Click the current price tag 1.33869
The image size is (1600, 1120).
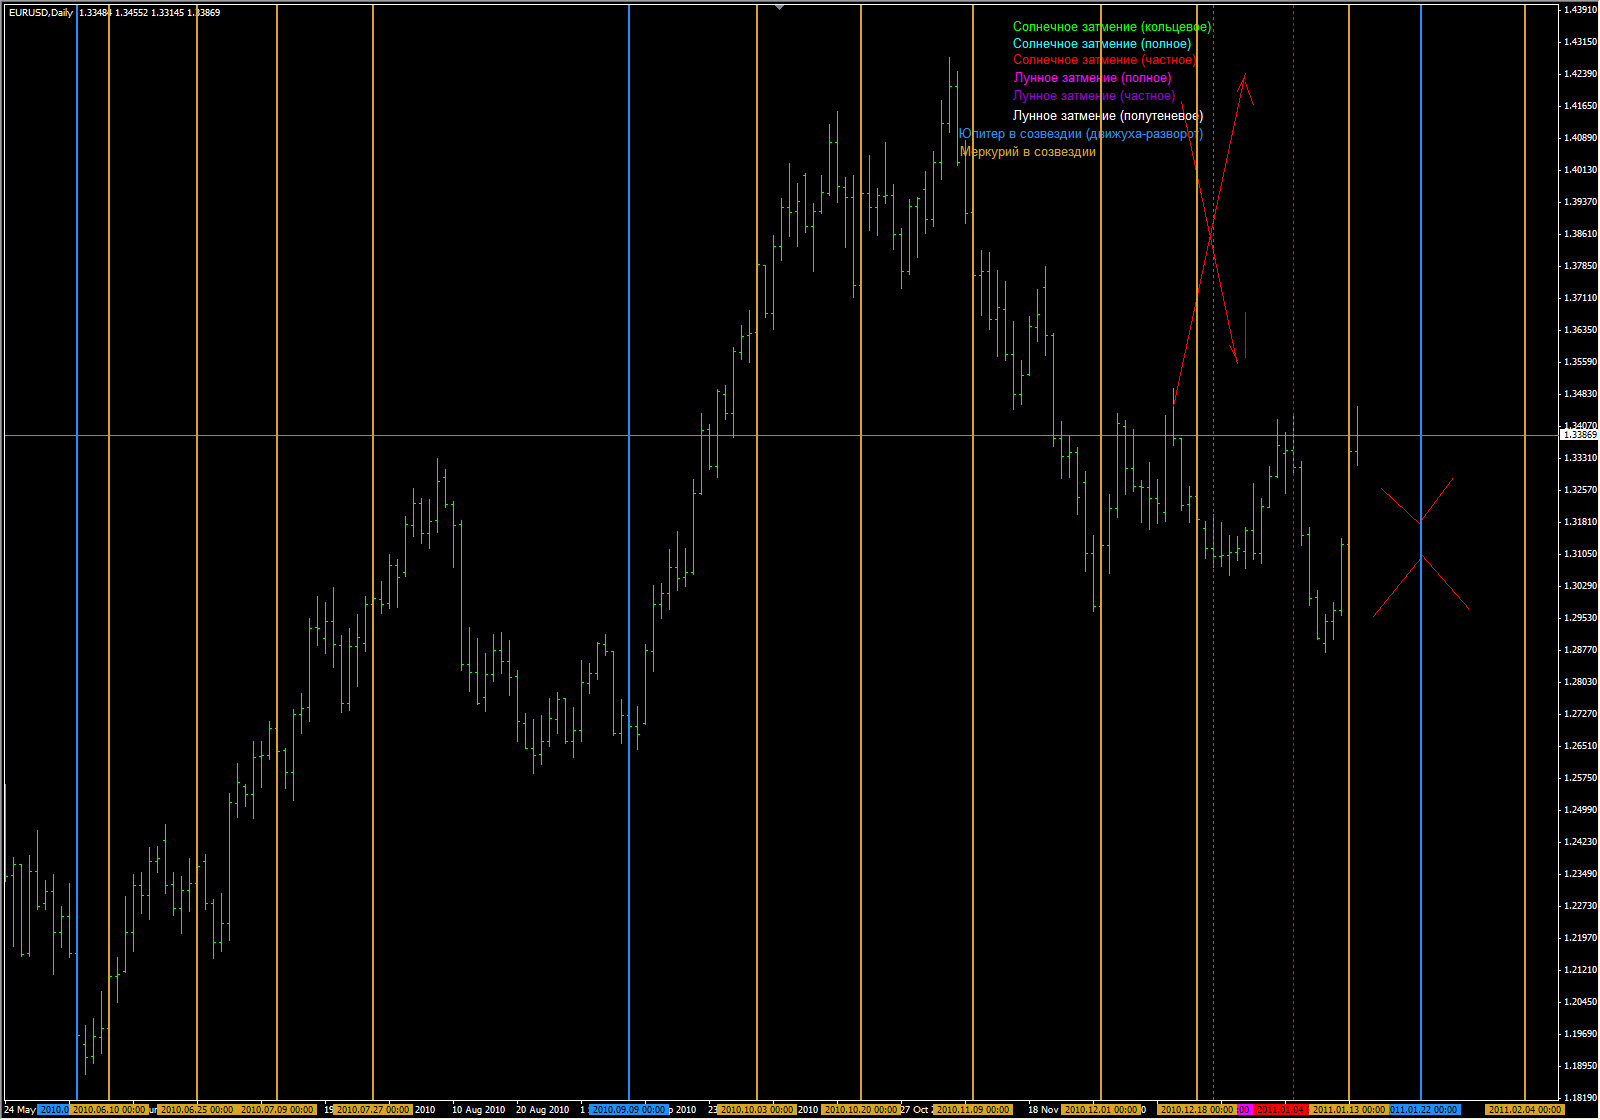coord(1580,435)
